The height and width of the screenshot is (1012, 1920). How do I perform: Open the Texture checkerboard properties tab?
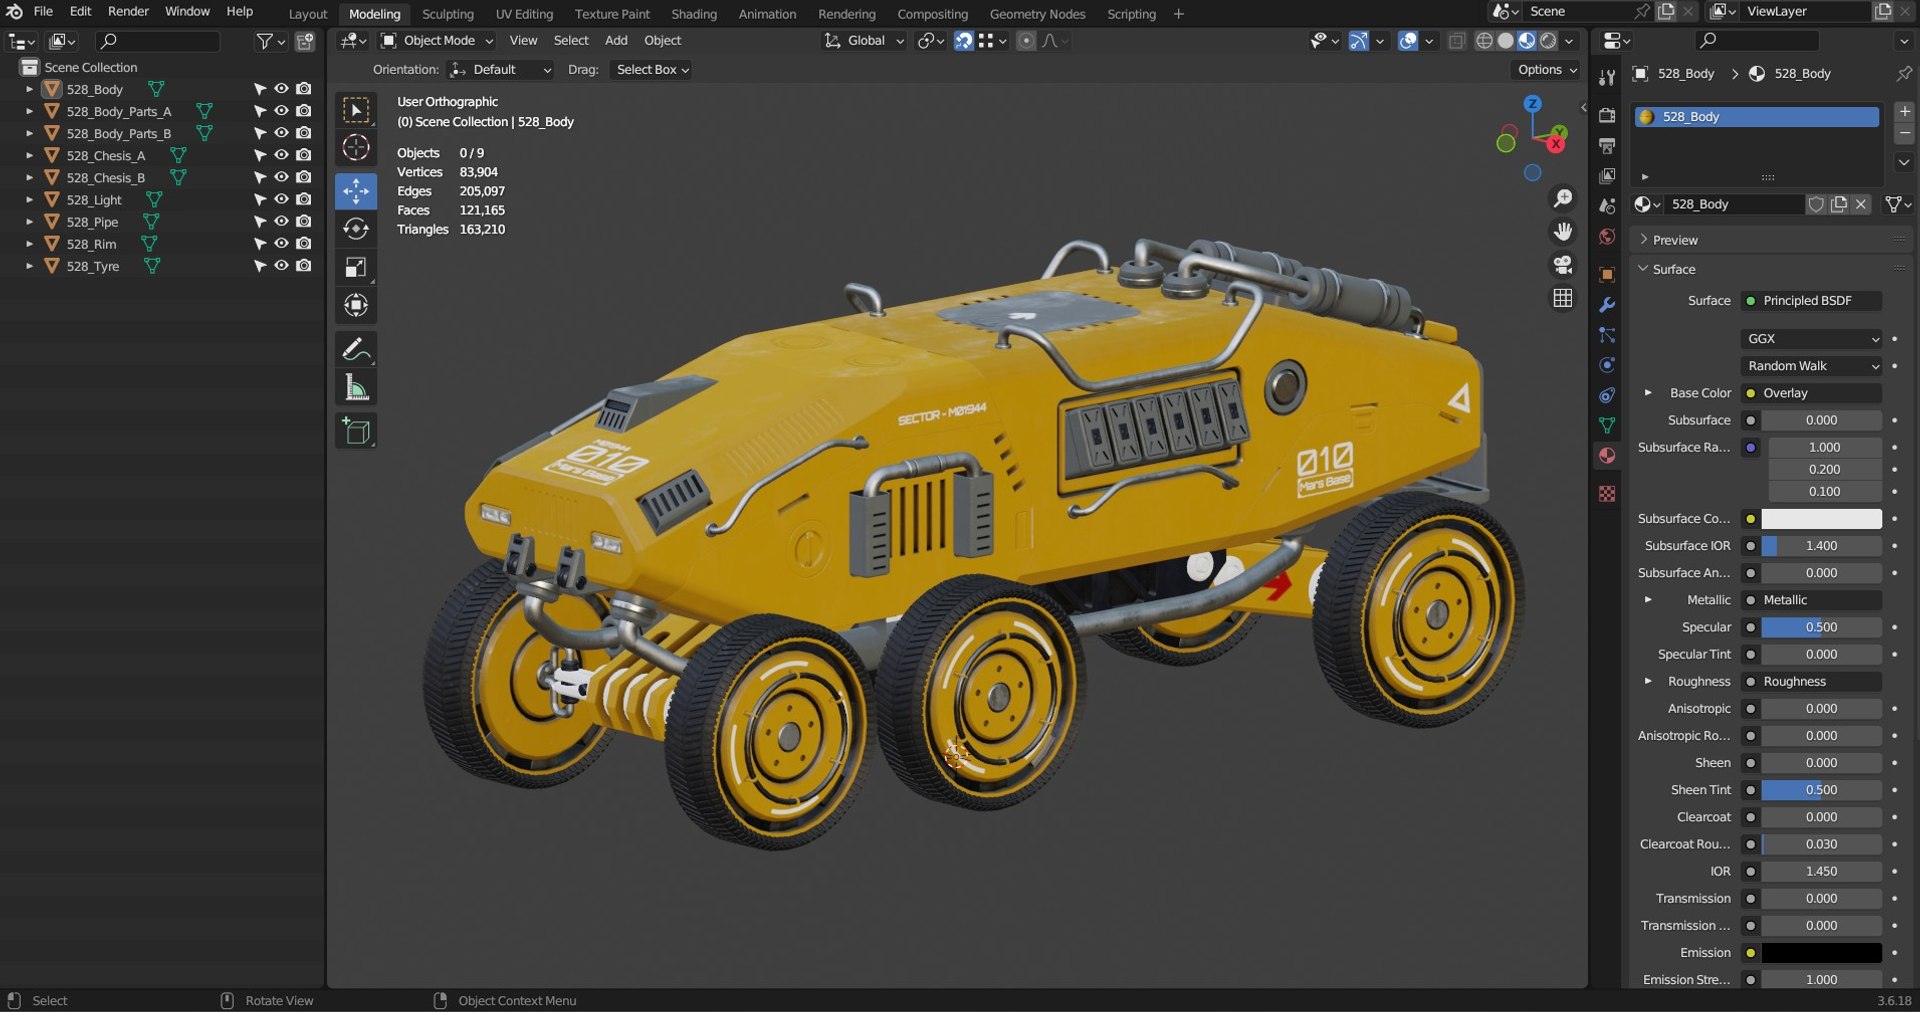click(1607, 494)
